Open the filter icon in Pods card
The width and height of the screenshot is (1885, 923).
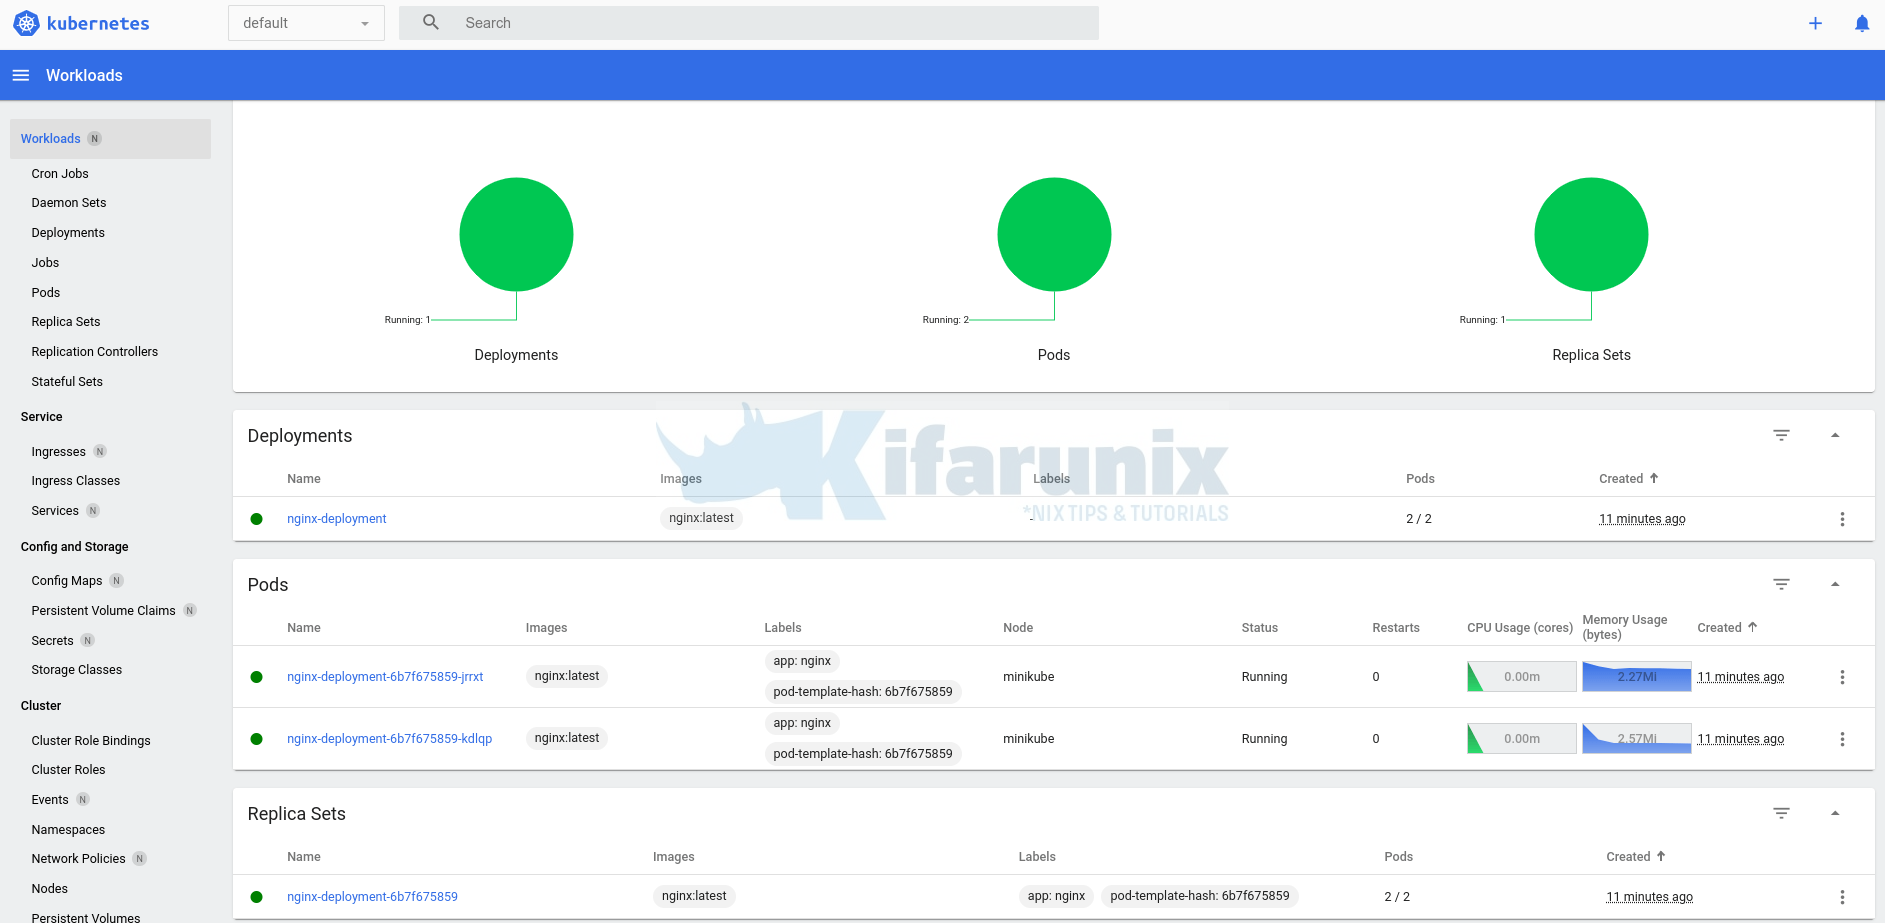click(x=1781, y=584)
